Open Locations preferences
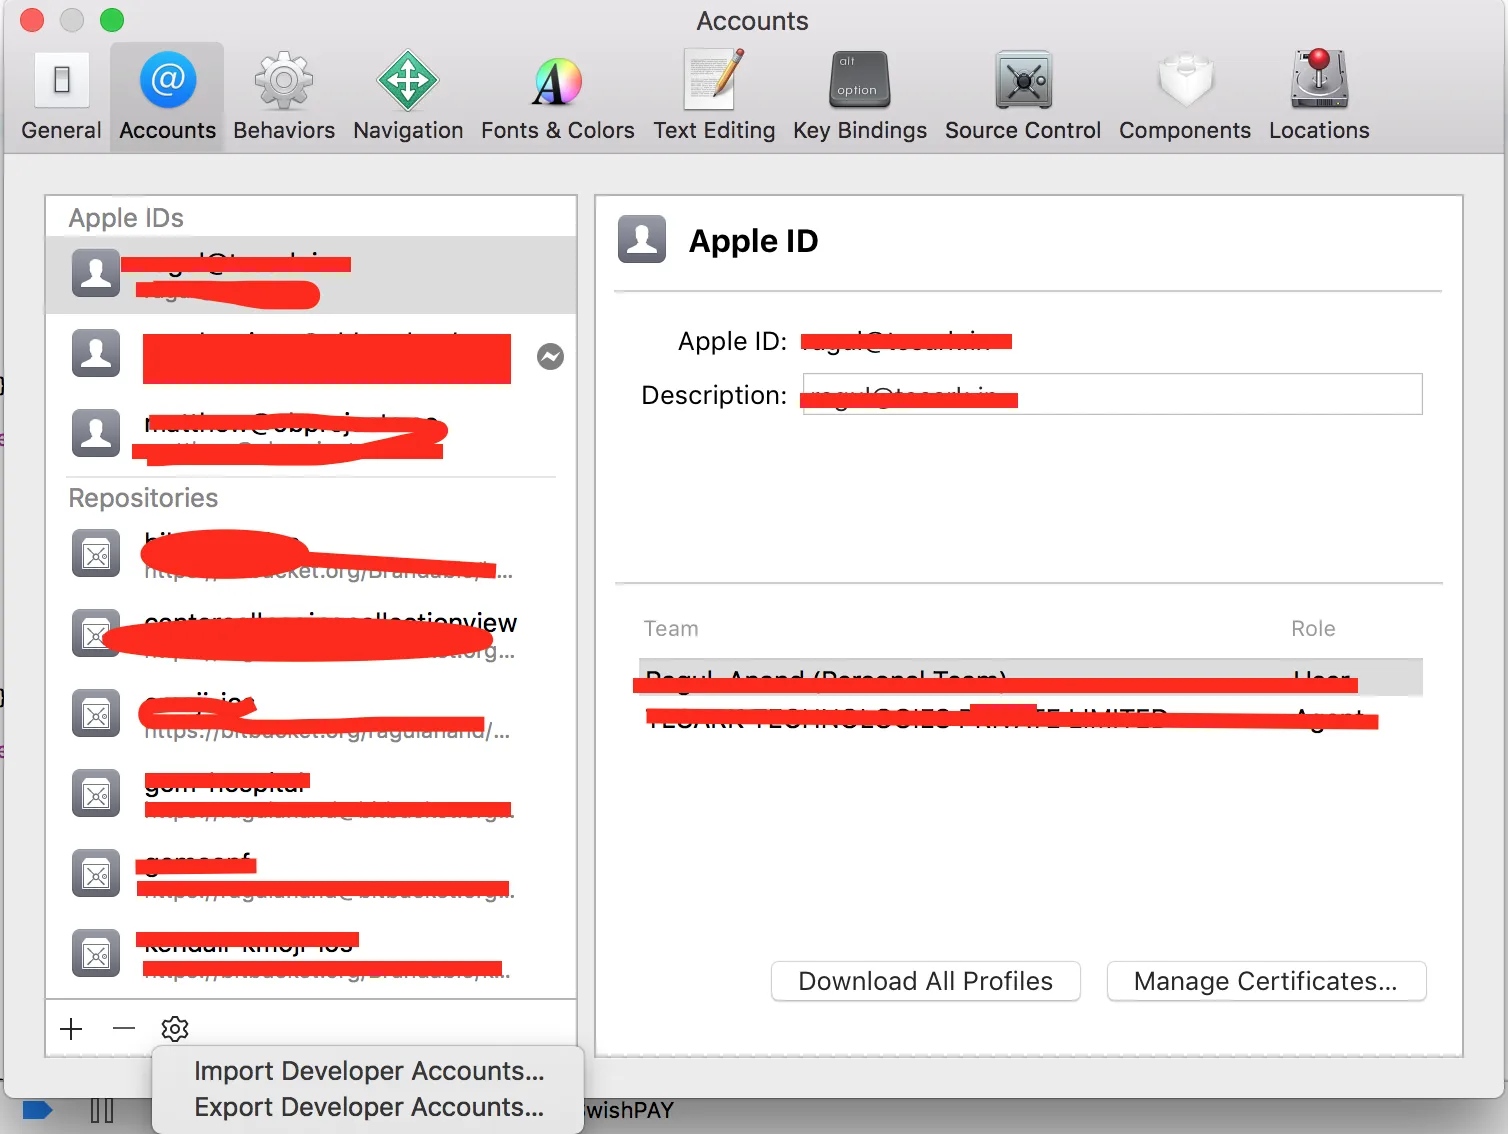The height and width of the screenshot is (1134, 1508). 1319,97
